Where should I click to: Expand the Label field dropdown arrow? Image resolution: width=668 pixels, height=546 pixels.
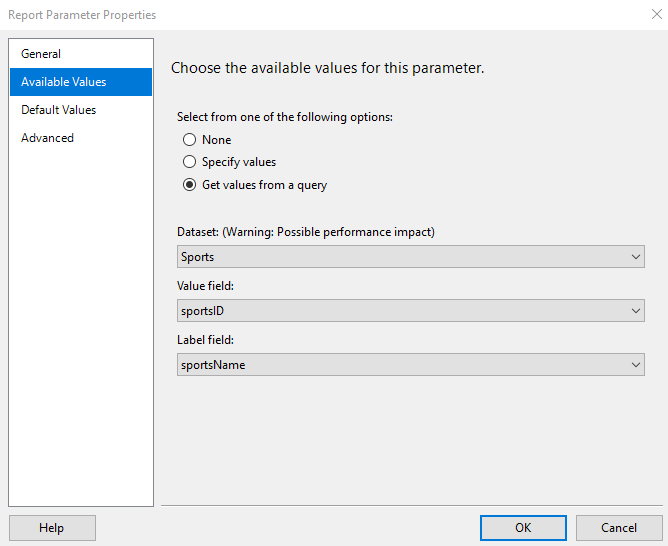[x=636, y=365]
